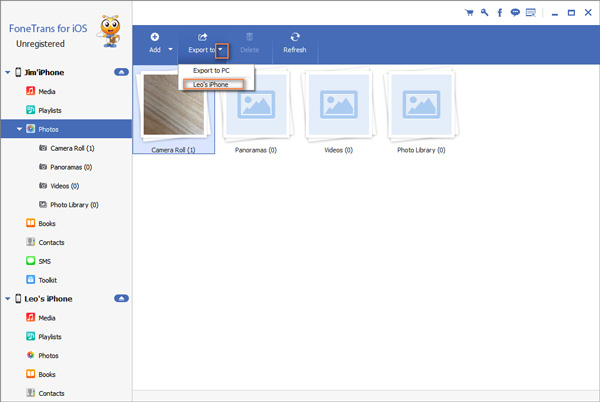Click the Jim'iPhone device name
600x402 pixels.
click(44, 72)
